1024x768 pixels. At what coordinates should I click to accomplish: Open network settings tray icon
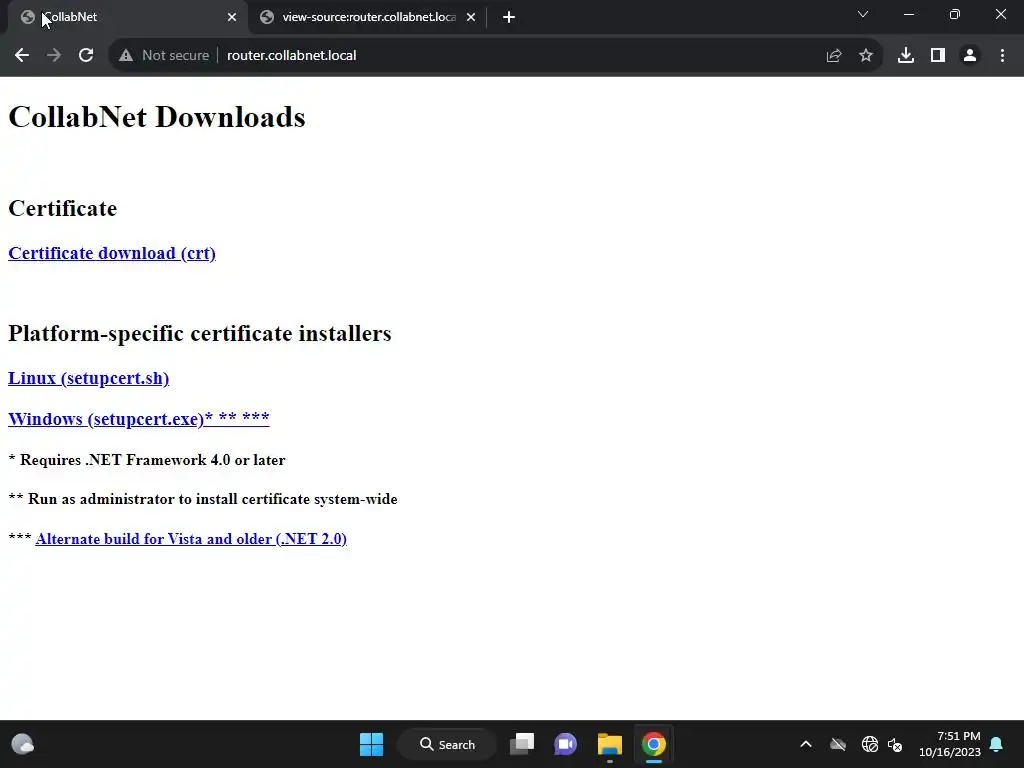pyautogui.click(x=869, y=744)
